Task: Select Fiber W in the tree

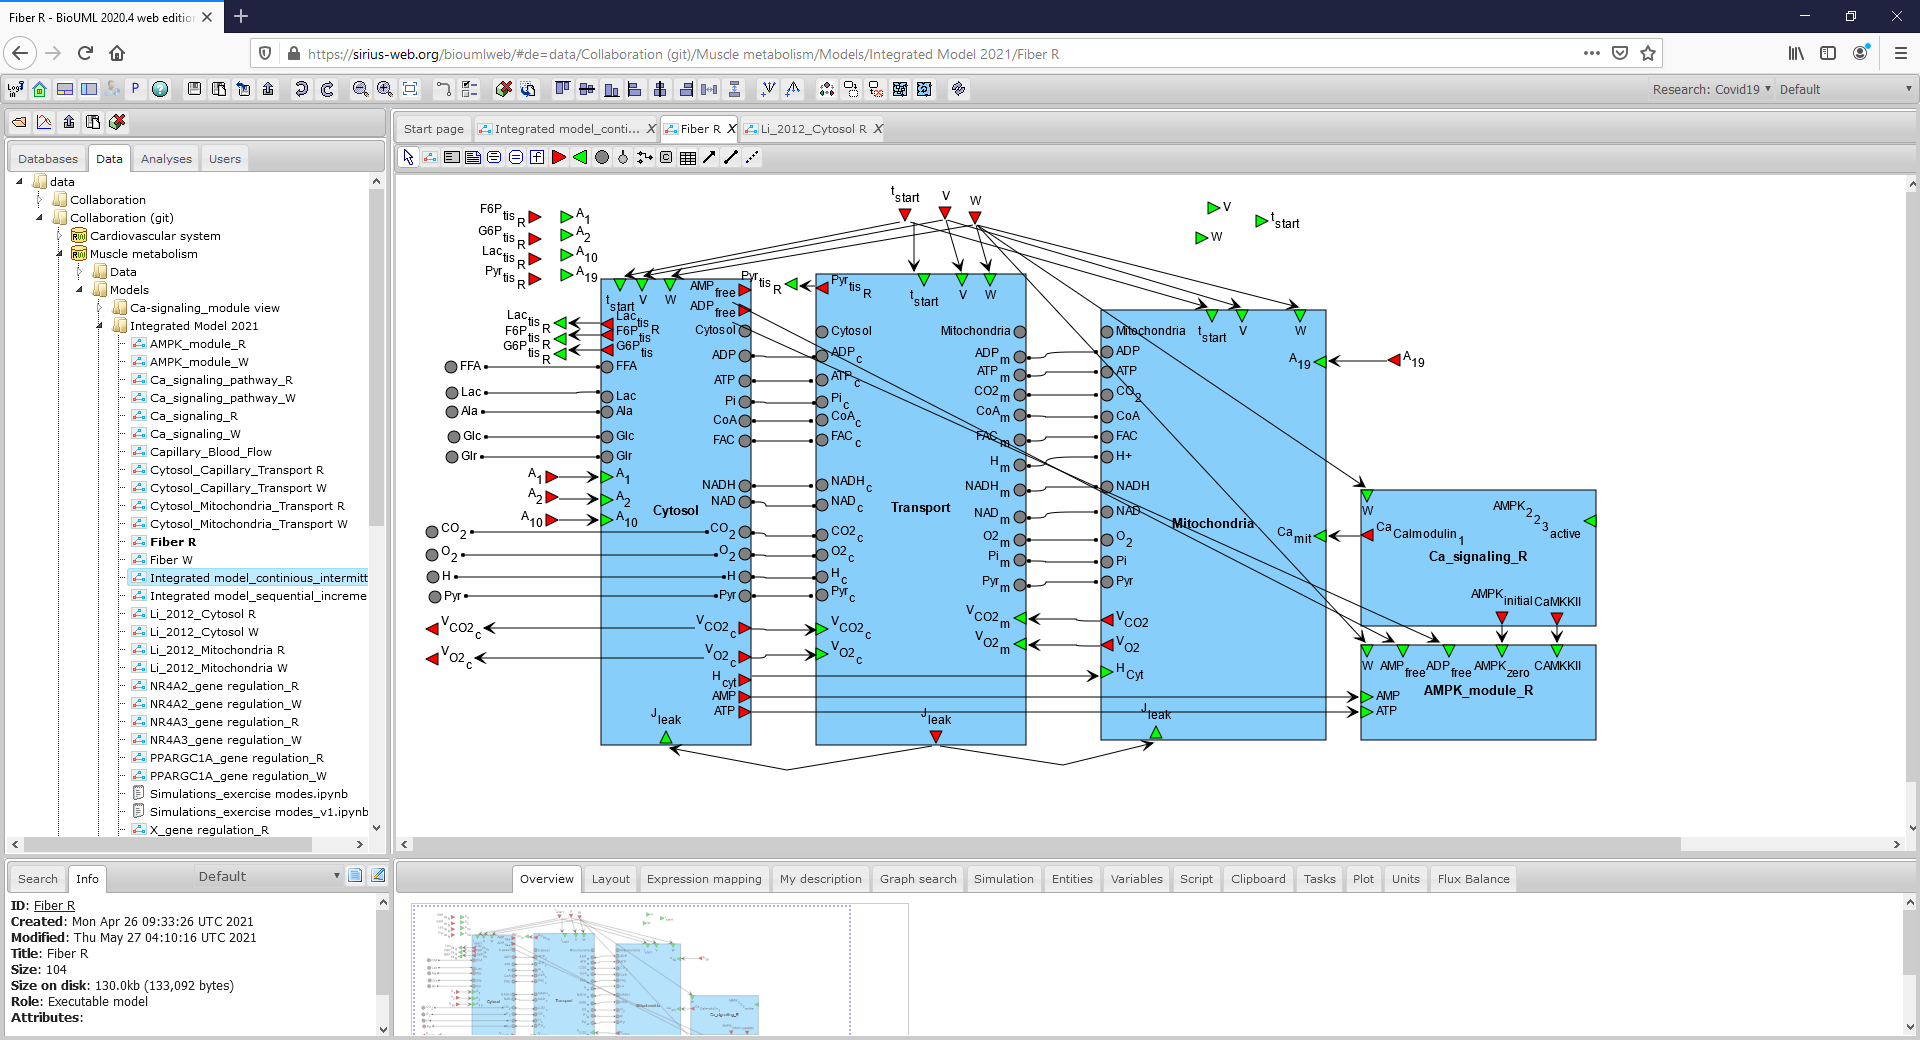Action: 171,560
